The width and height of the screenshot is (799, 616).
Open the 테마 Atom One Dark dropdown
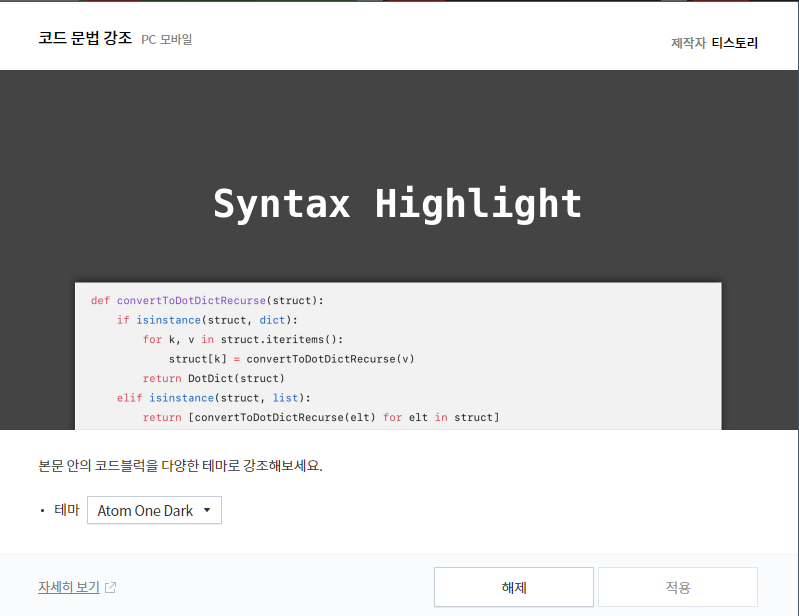(154, 510)
